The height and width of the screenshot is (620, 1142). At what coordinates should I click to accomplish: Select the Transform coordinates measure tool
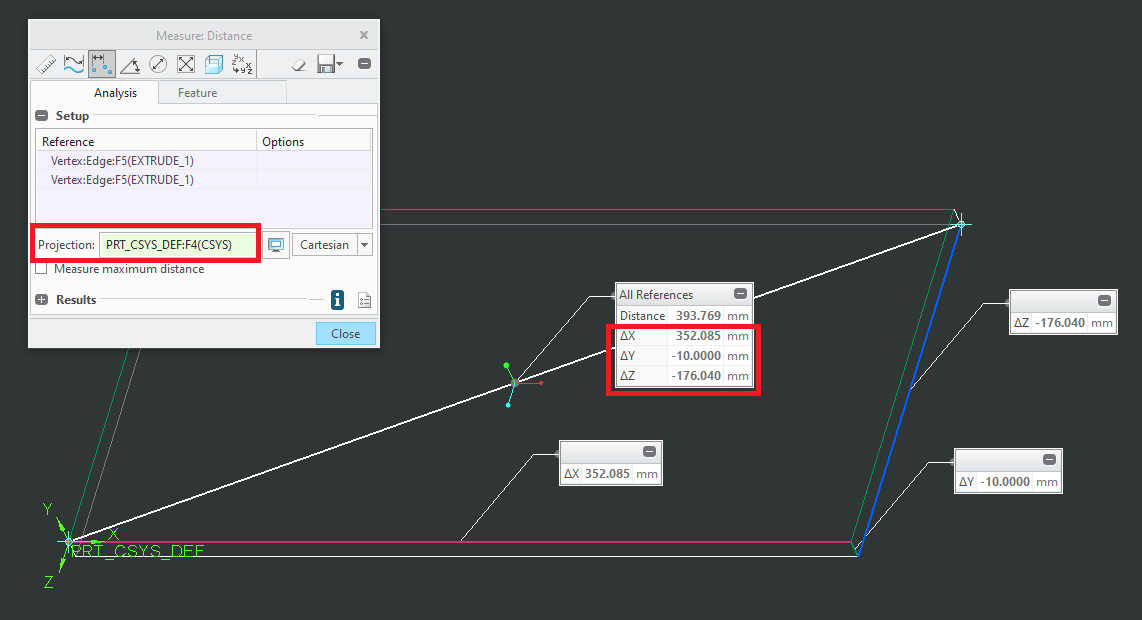point(241,63)
